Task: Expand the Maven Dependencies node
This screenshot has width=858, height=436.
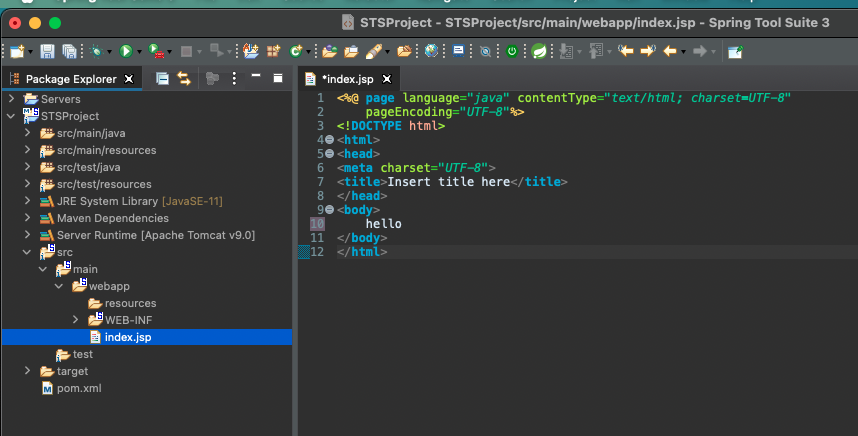Action: (x=27, y=218)
